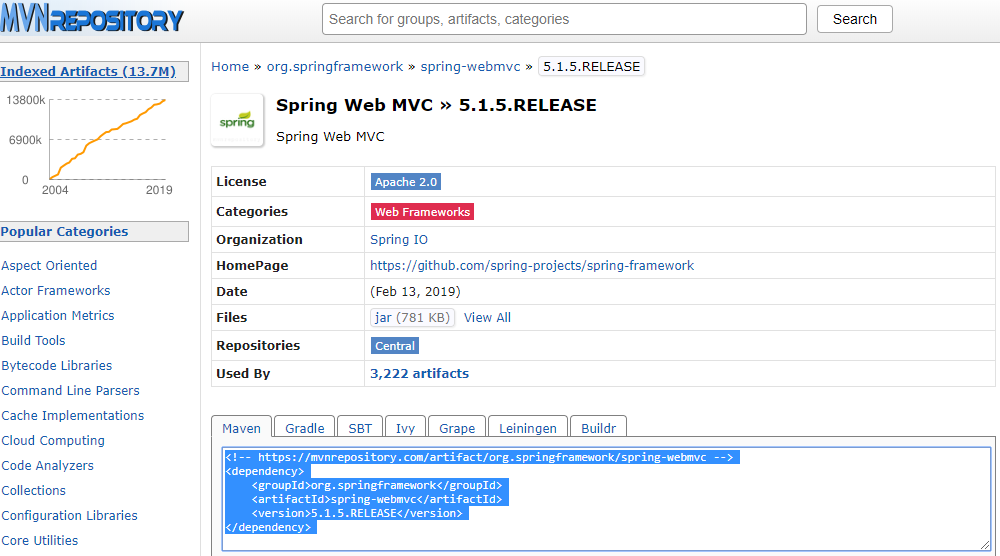Open the spring-webmvc breadcrumb link

[x=470, y=66]
